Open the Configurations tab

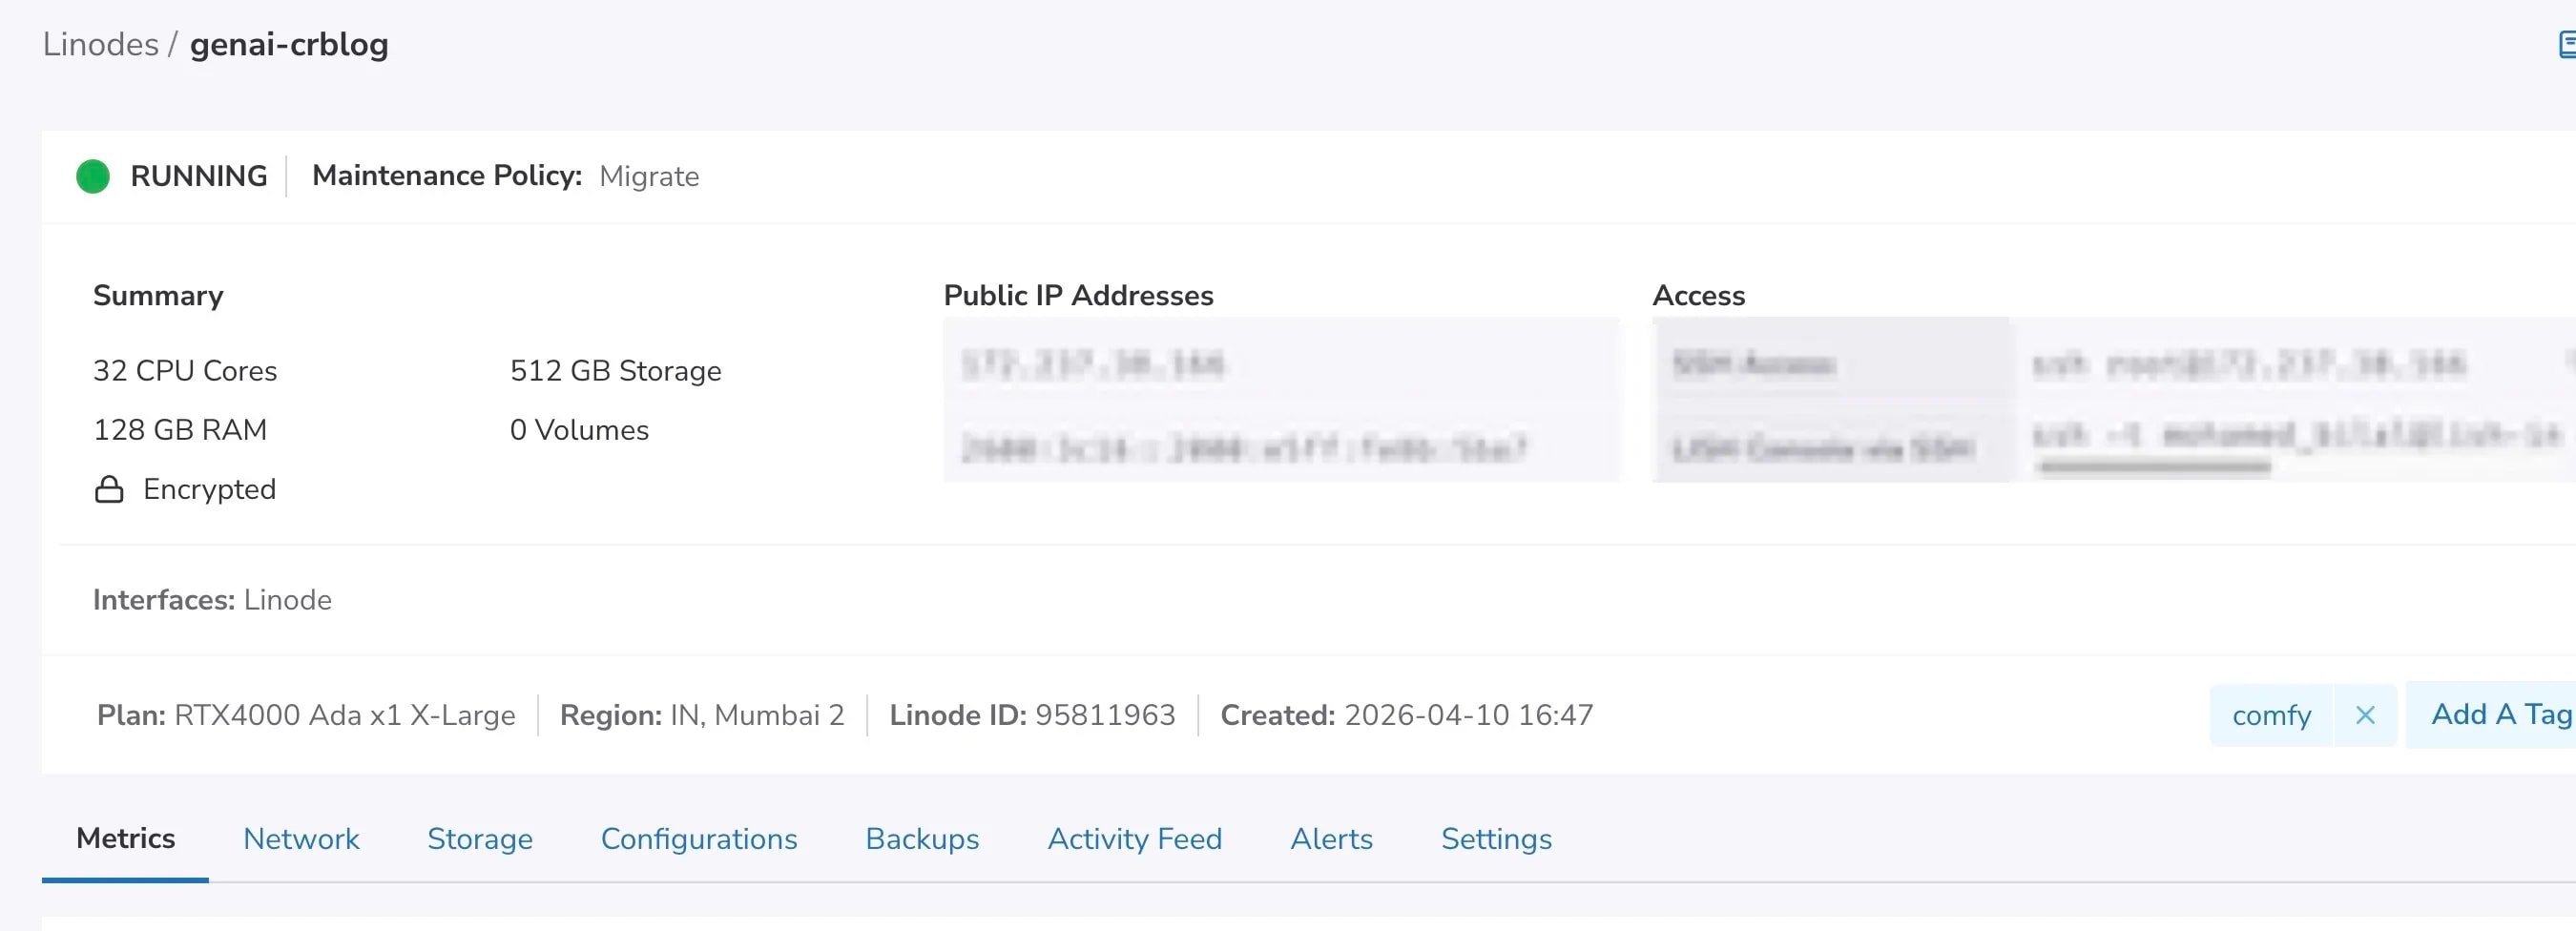pyautogui.click(x=698, y=839)
